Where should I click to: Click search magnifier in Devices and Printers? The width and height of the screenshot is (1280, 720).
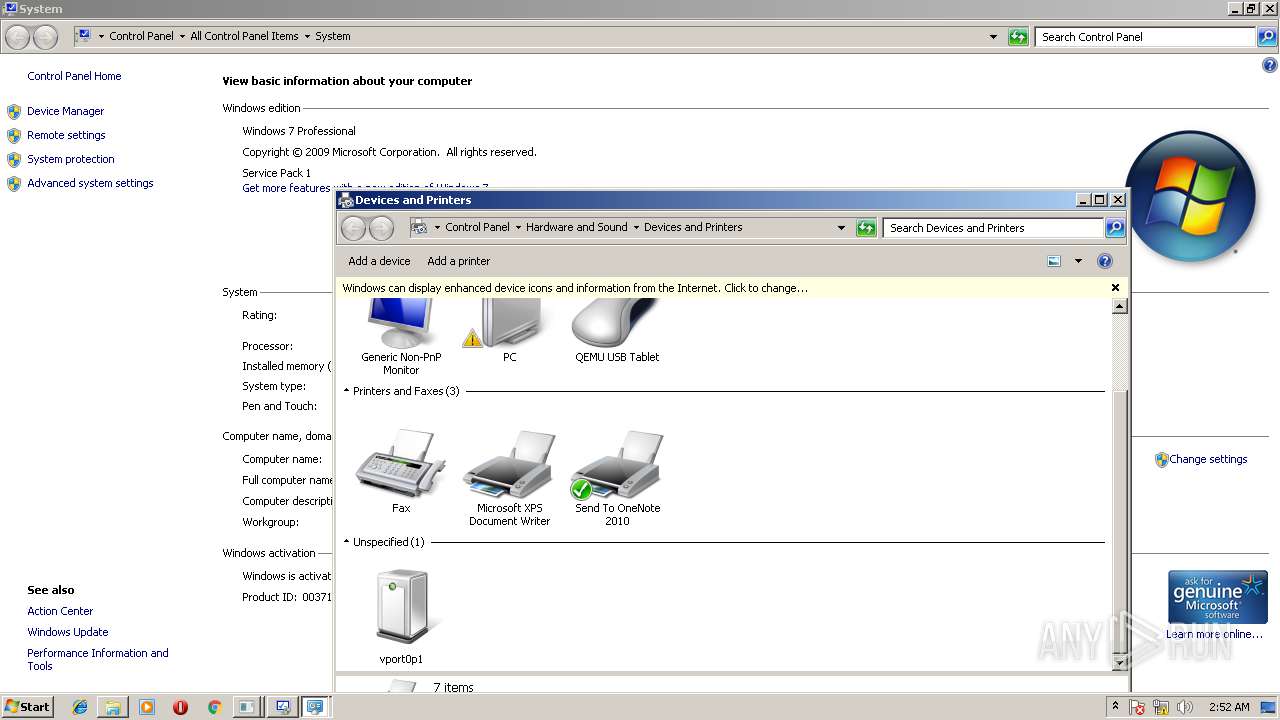coord(1115,228)
